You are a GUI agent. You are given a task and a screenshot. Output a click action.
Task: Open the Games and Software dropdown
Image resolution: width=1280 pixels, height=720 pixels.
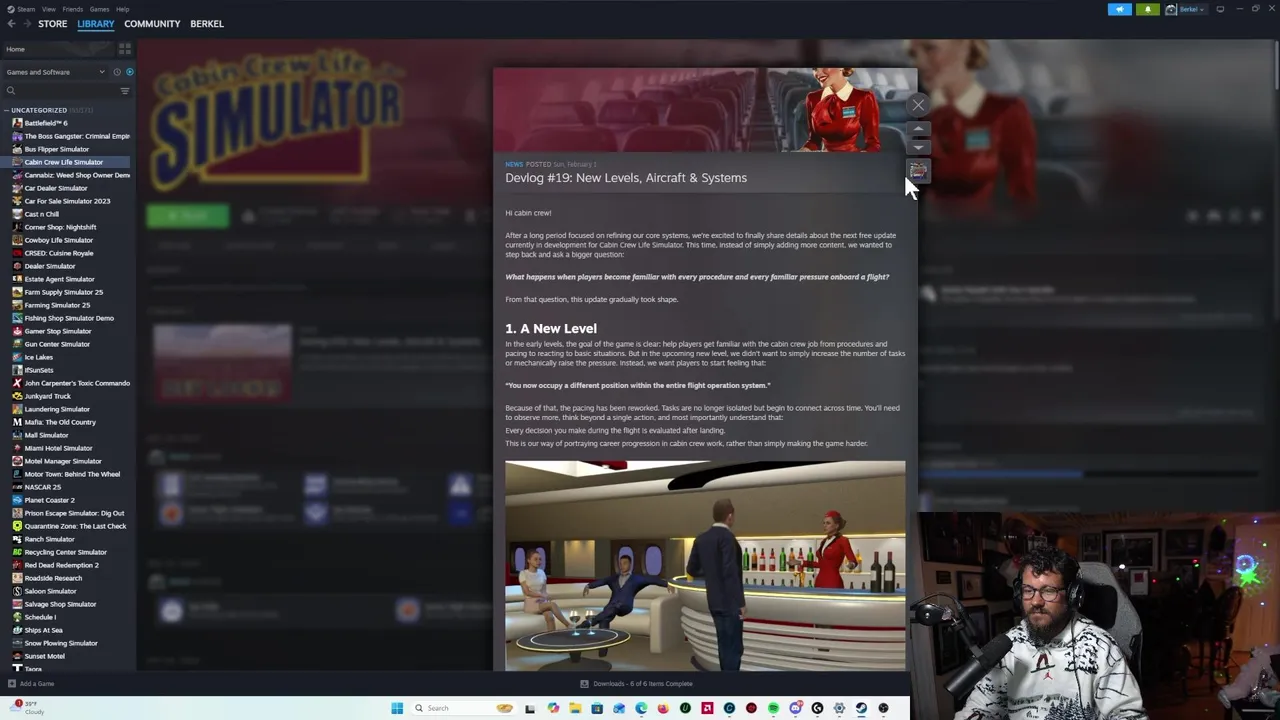(54, 72)
